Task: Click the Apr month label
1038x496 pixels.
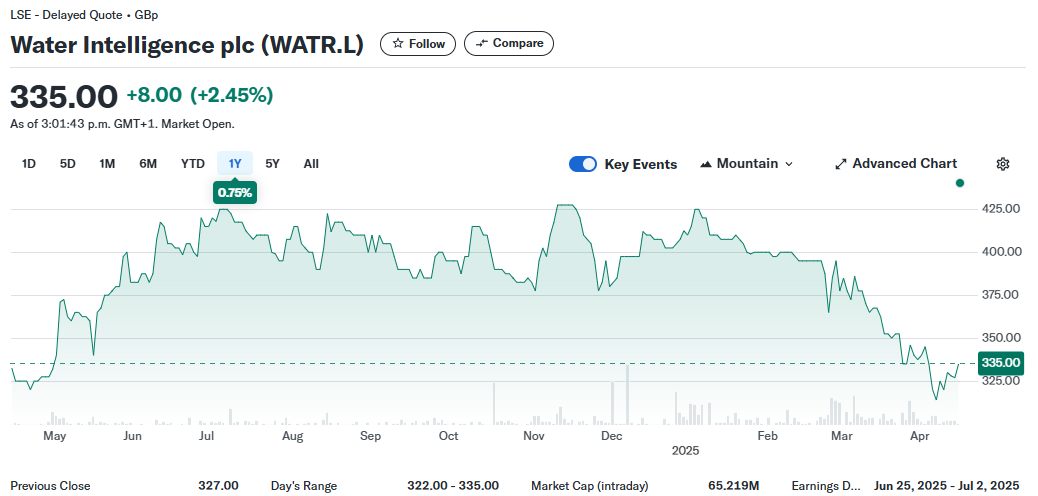Action: point(919,436)
